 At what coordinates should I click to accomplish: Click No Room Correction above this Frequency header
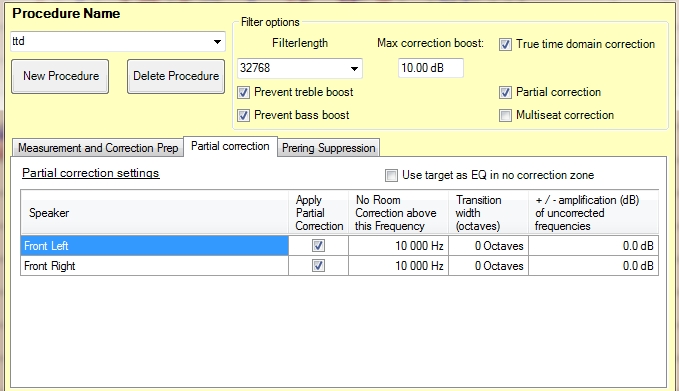tap(398, 213)
